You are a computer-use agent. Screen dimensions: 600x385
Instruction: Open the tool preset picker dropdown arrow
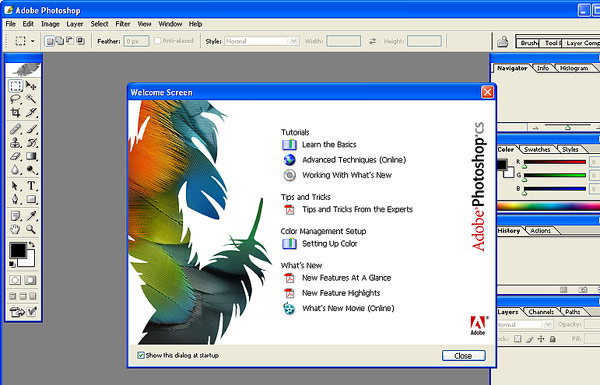coord(33,41)
